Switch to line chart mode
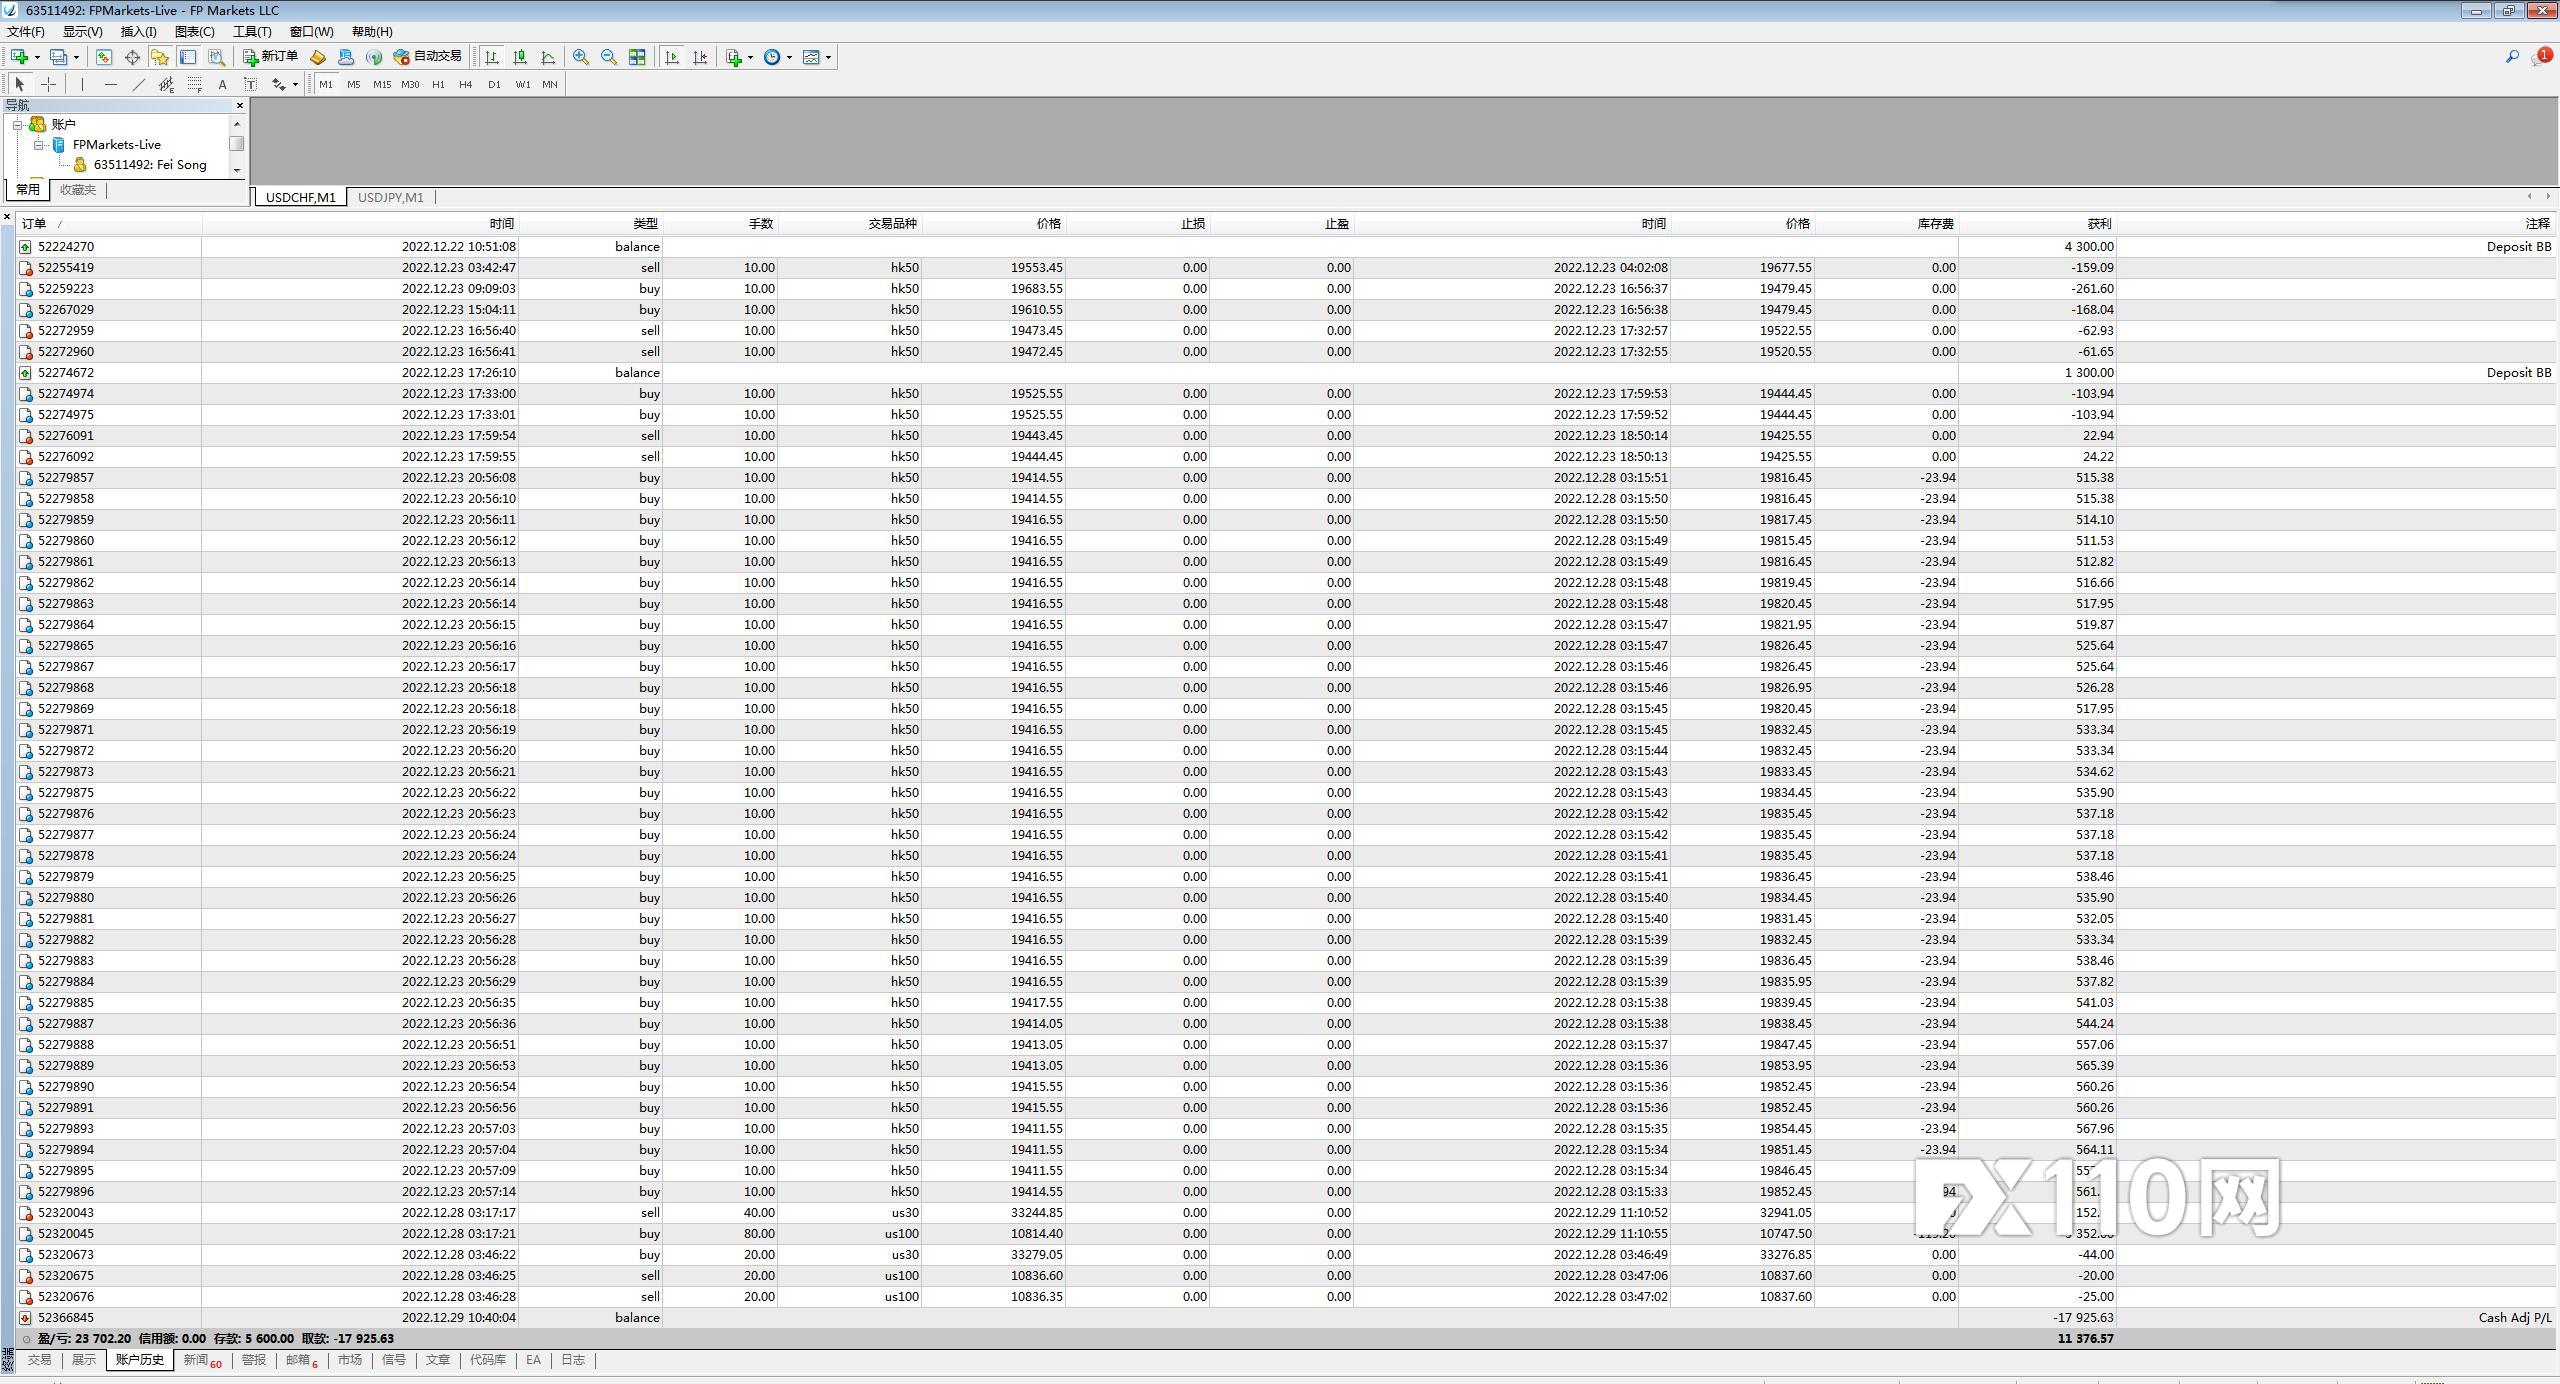Screen dimensions: 2560x1384 click(548, 57)
